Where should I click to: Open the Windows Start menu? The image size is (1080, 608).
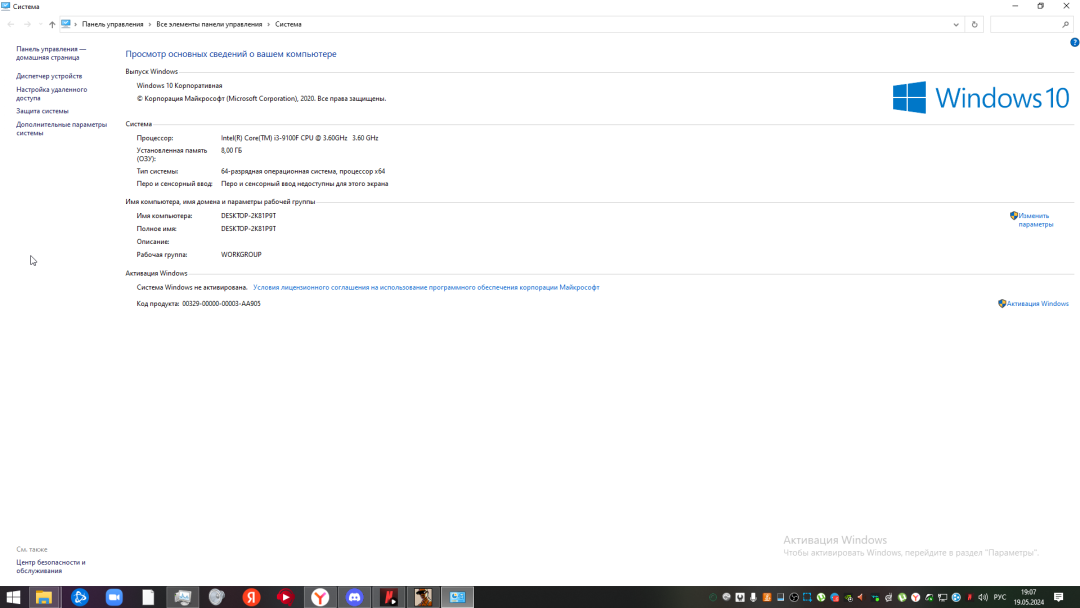pos(13,597)
